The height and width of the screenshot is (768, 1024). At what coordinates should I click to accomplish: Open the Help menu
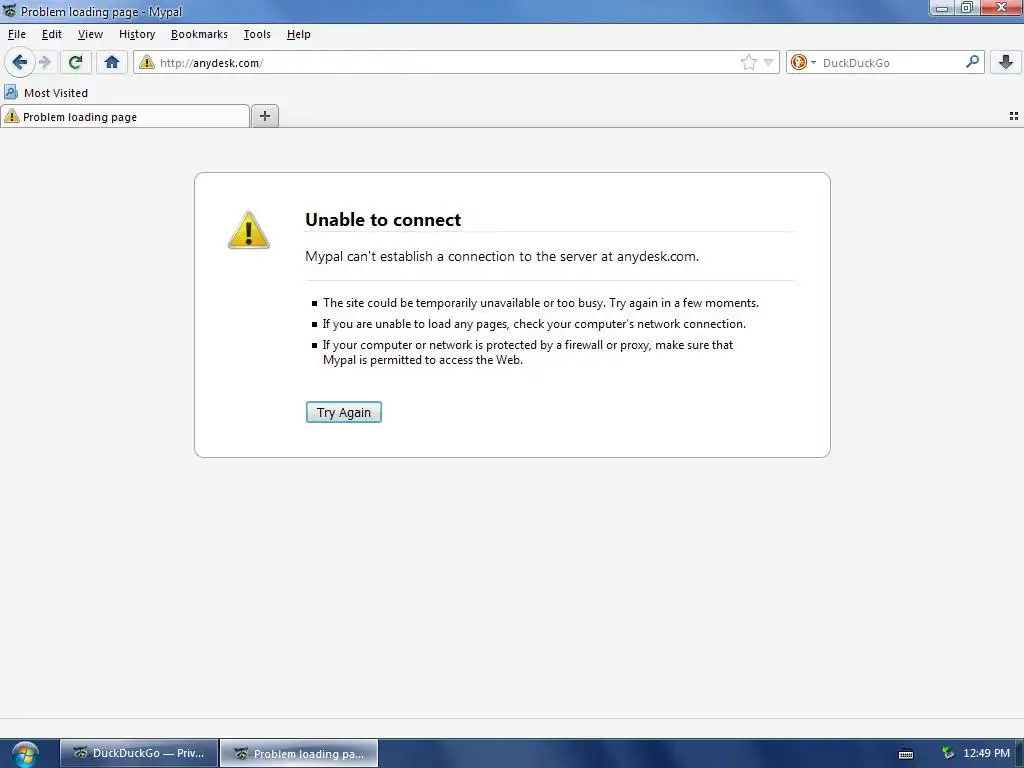tap(298, 34)
